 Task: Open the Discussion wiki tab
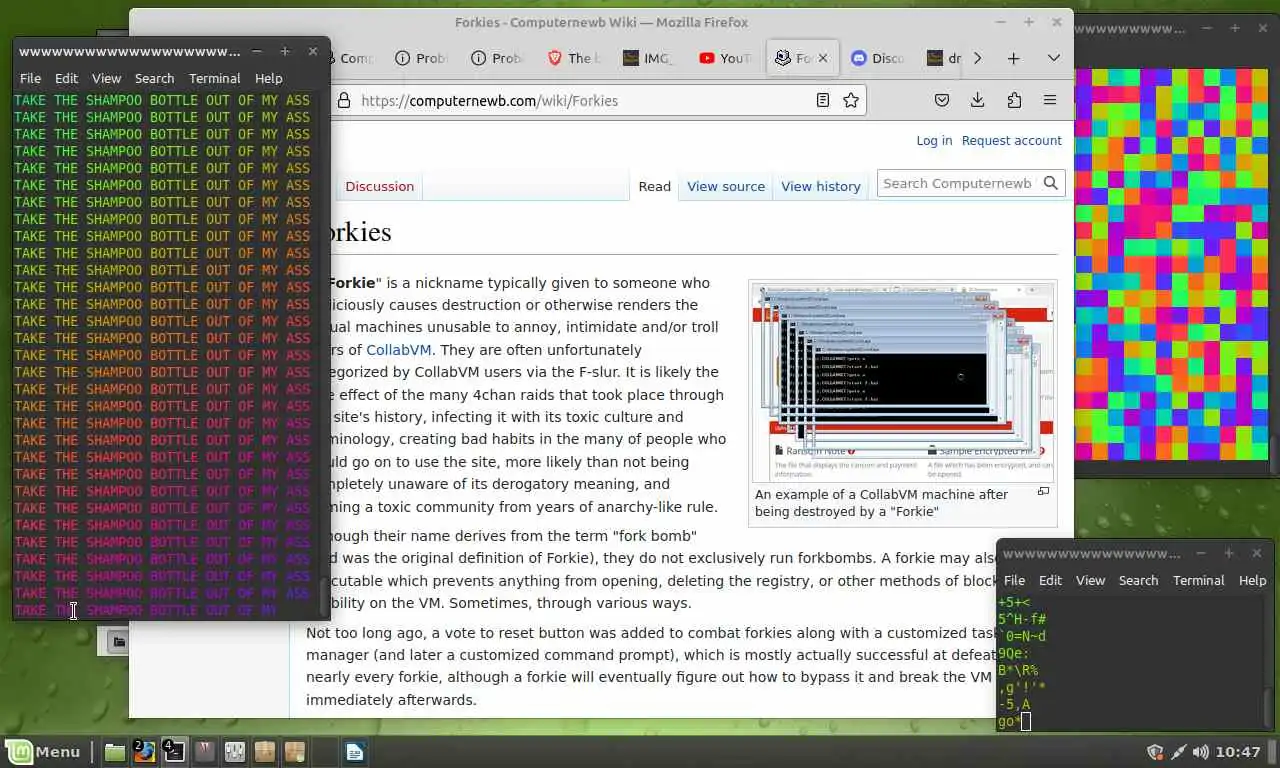pyautogui.click(x=379, y=186)
